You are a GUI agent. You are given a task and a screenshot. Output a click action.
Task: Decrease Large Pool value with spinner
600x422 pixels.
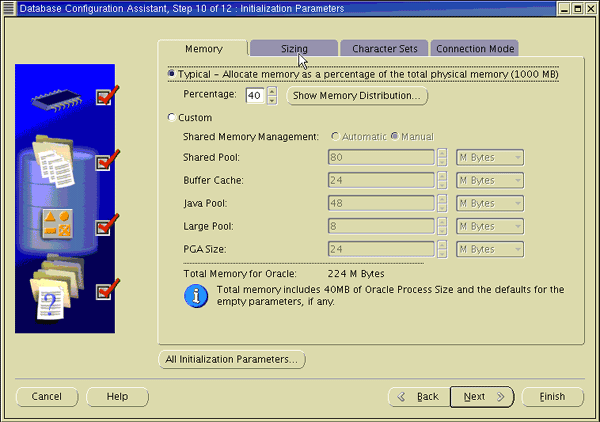442,231
